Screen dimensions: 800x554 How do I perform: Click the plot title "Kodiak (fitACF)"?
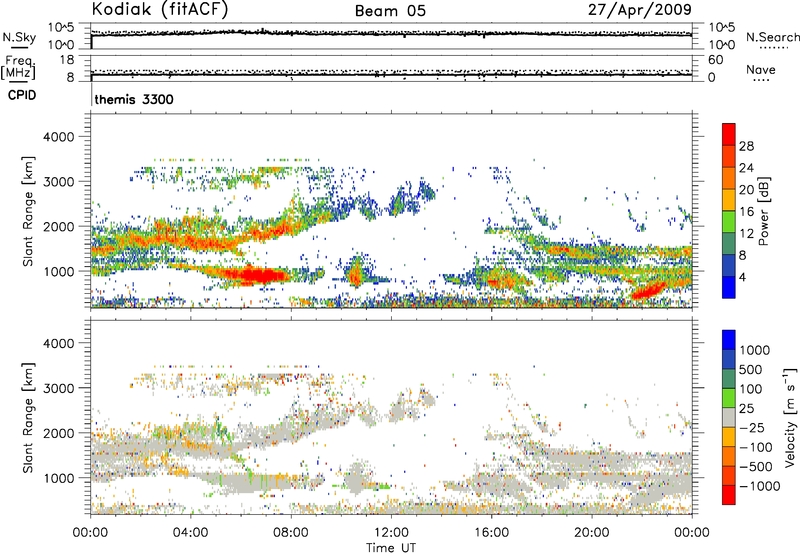[x=160, y=10]
